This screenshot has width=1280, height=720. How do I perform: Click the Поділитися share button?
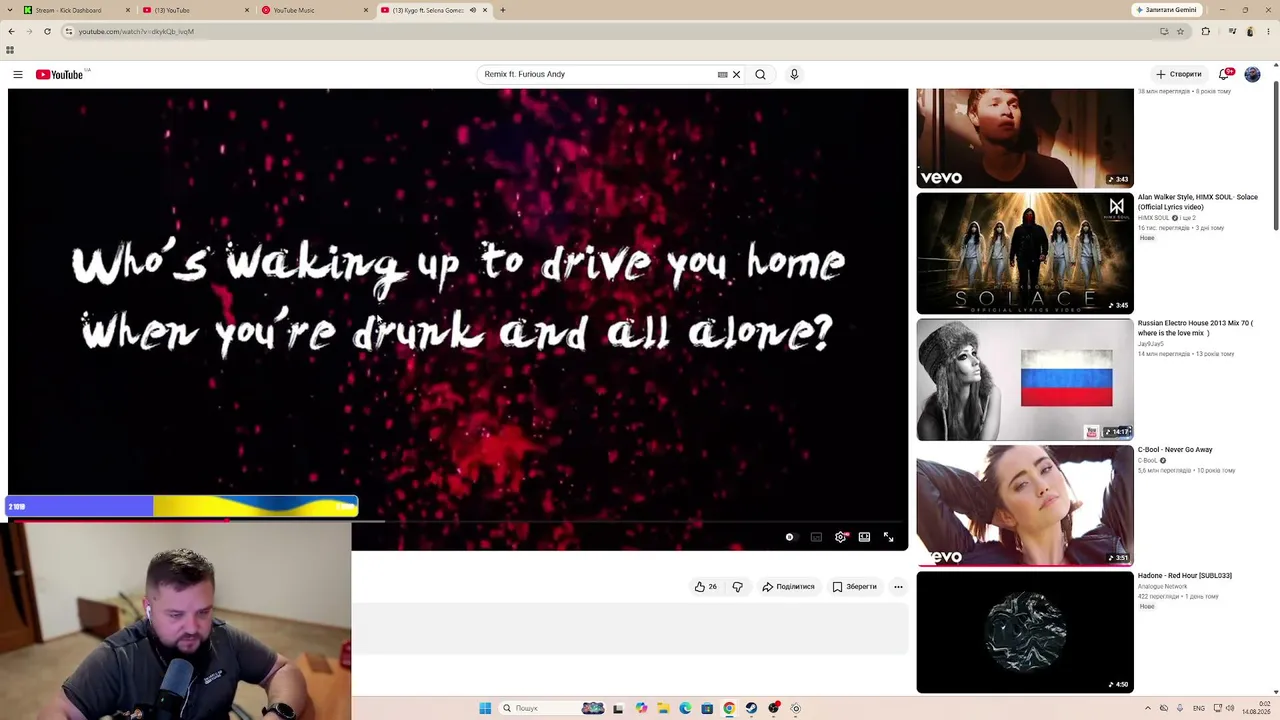click(x=788, y=587)
